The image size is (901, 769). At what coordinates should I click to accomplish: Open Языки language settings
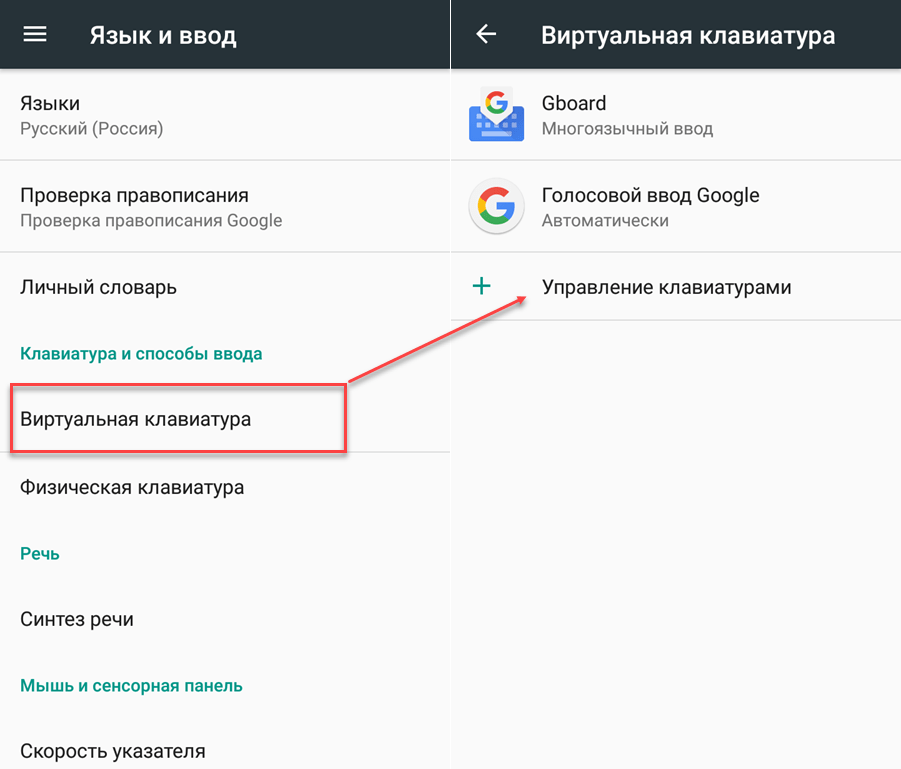coord(225,115)
